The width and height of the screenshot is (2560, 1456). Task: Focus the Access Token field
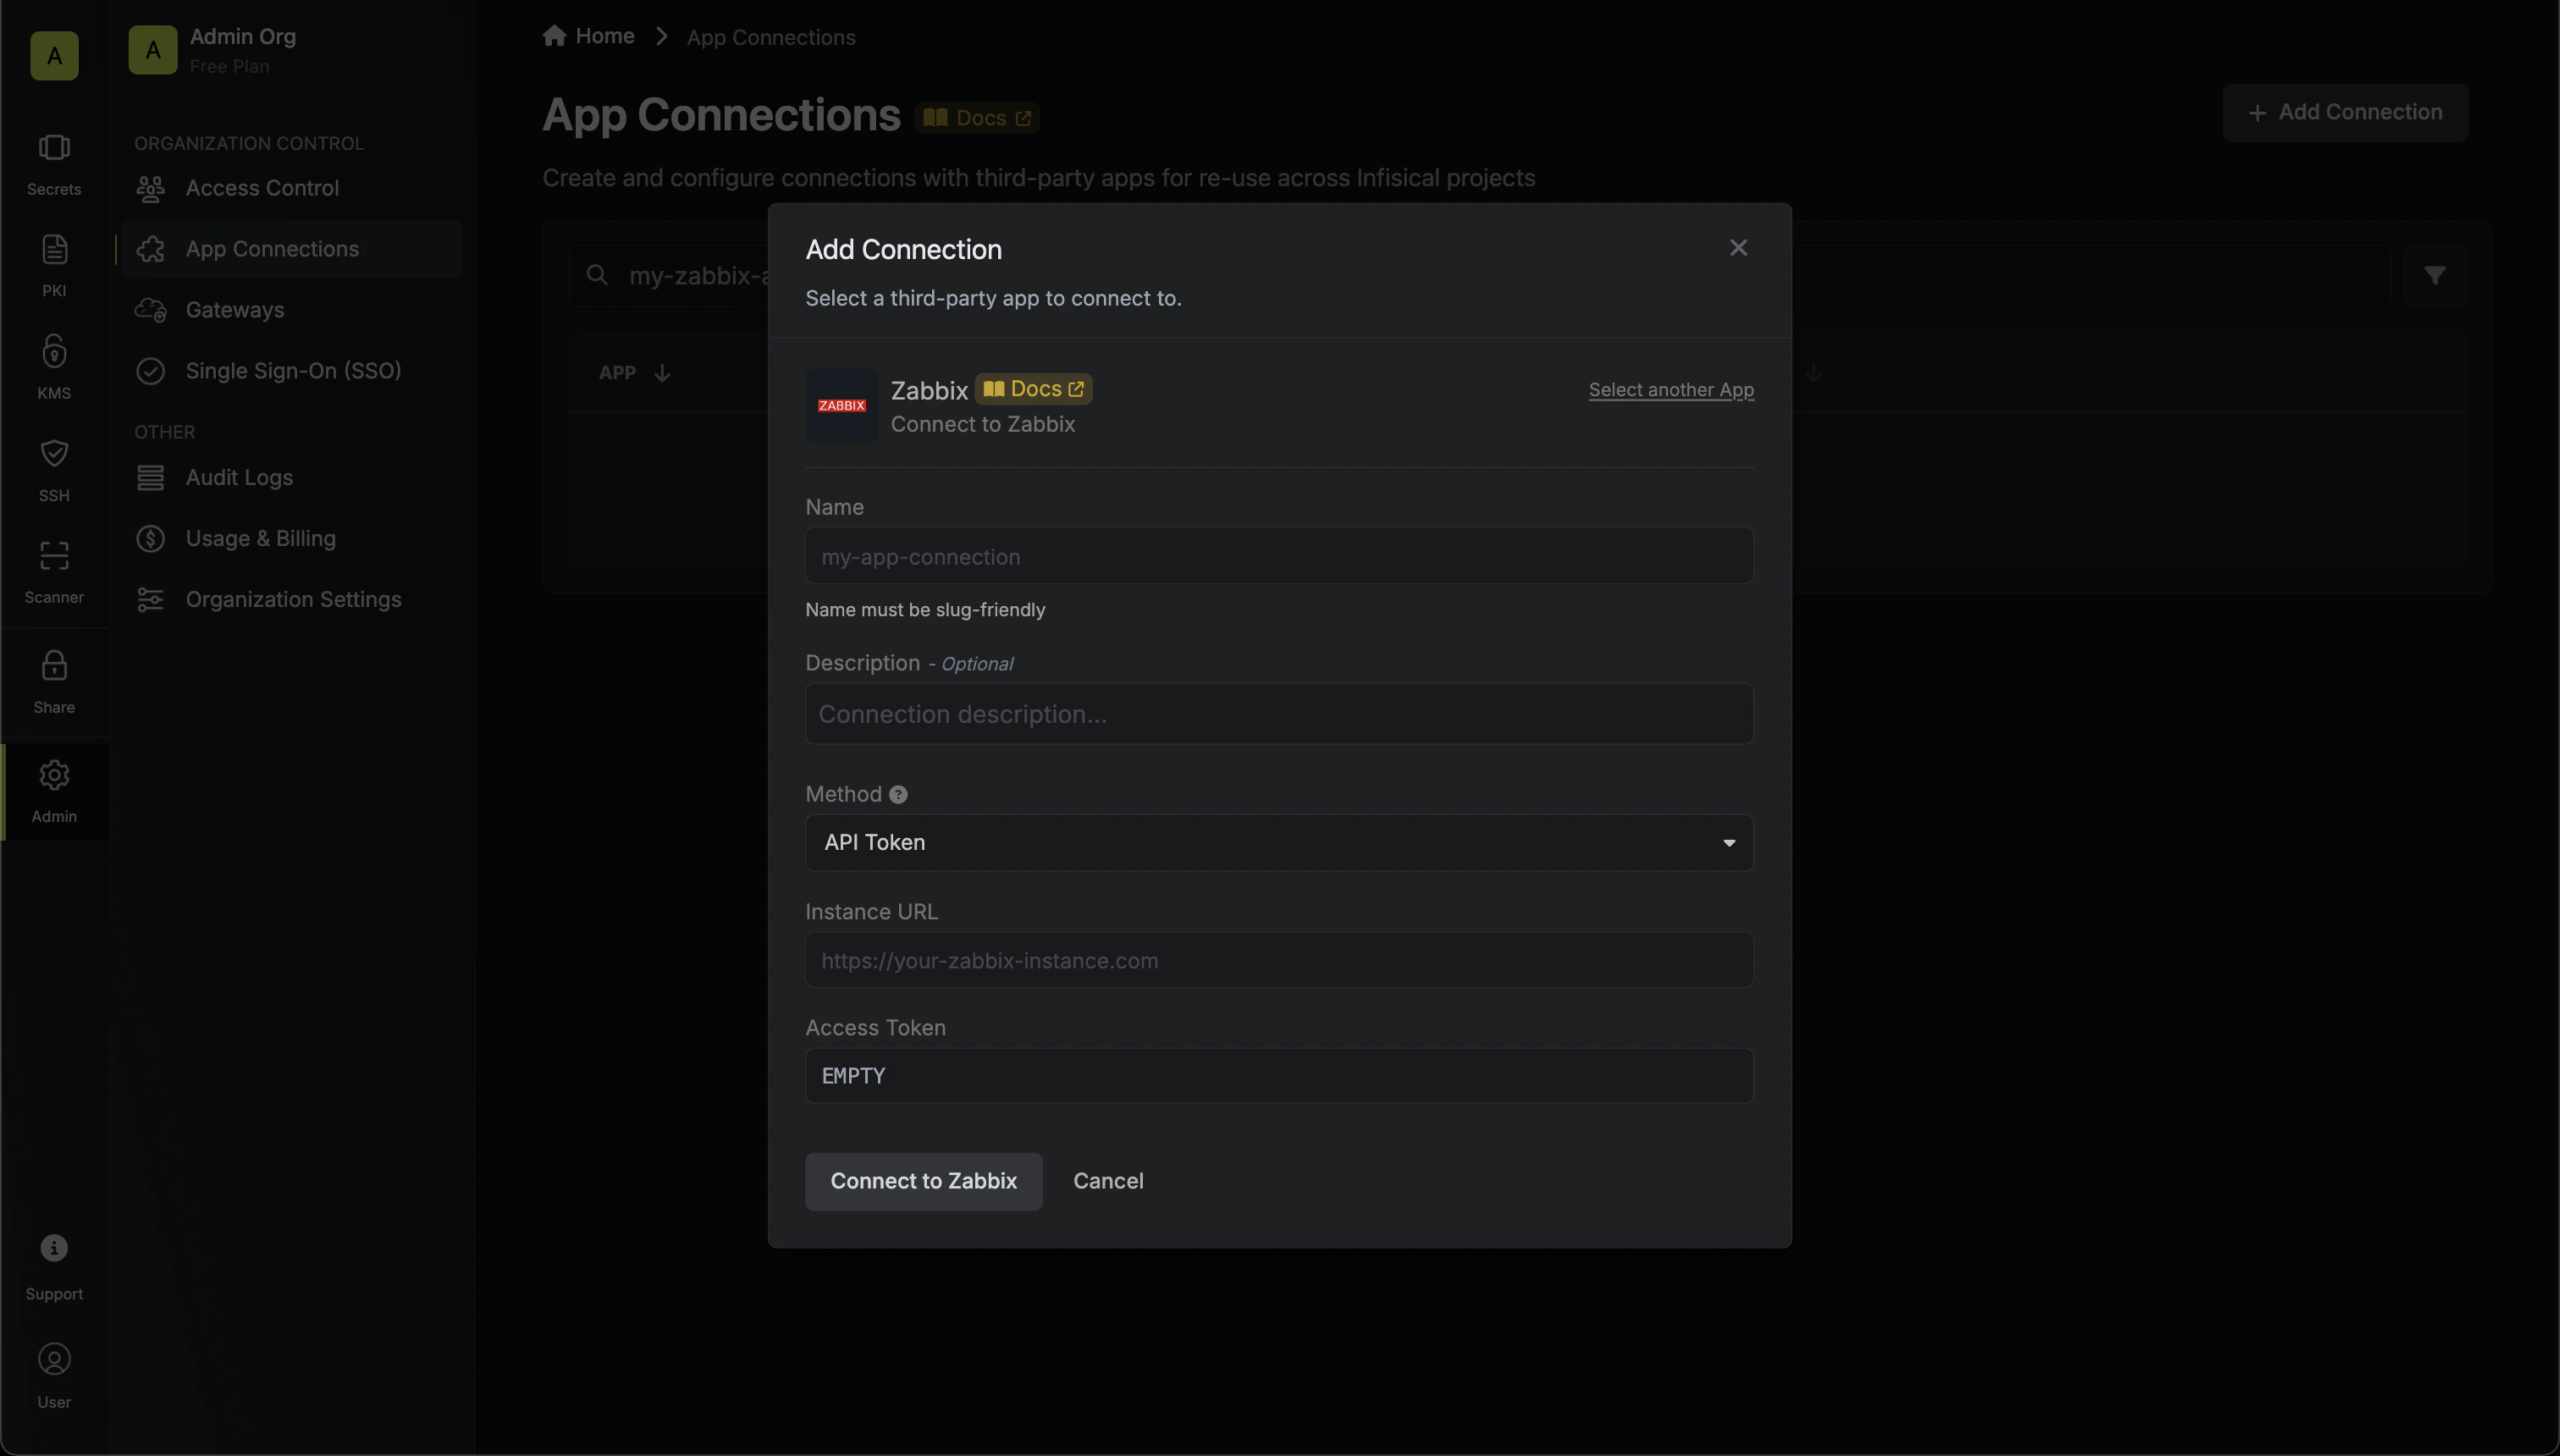coord(1279,1076)
